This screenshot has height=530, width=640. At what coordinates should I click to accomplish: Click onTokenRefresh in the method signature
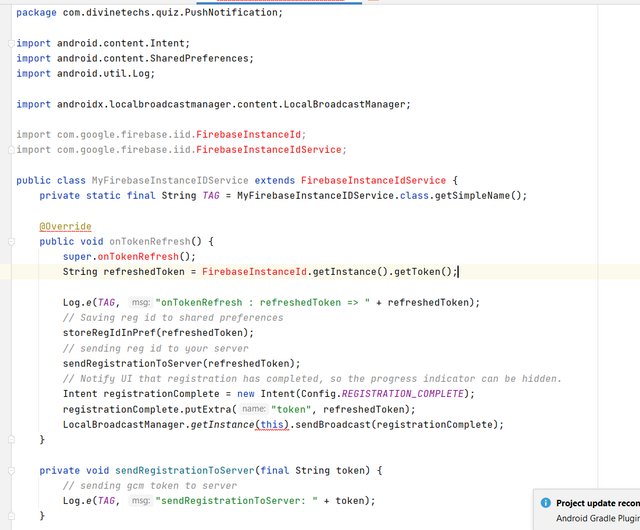(x=149, y=242)
